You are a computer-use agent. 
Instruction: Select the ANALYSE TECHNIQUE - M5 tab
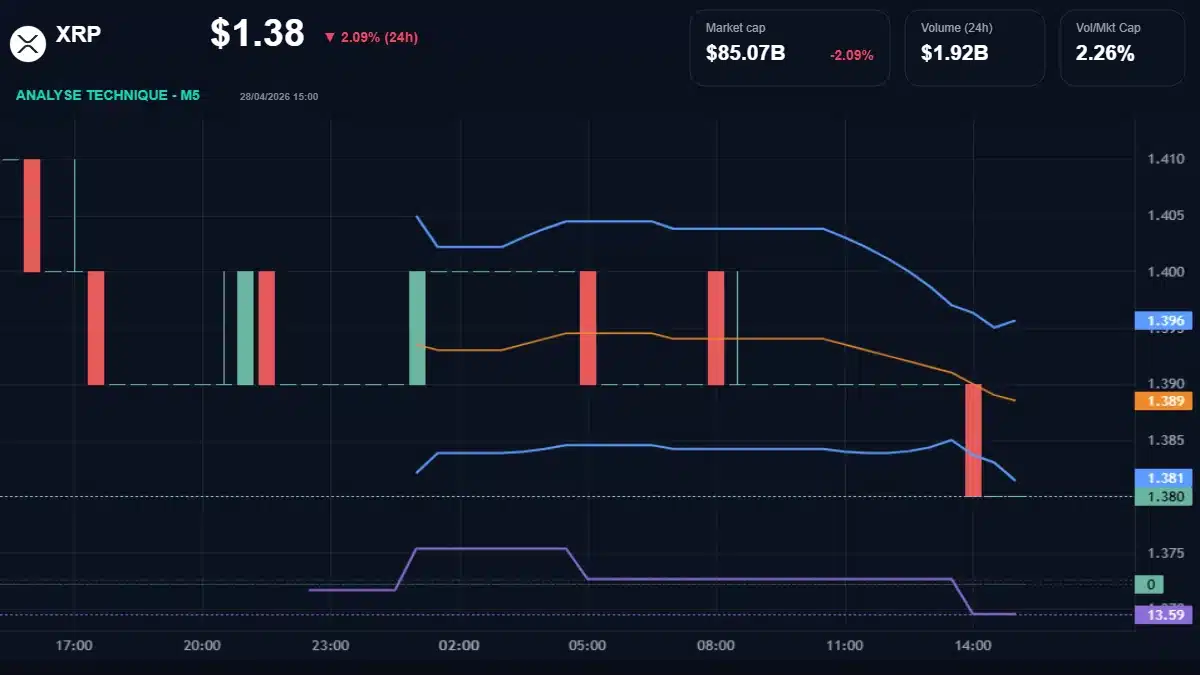107,96
